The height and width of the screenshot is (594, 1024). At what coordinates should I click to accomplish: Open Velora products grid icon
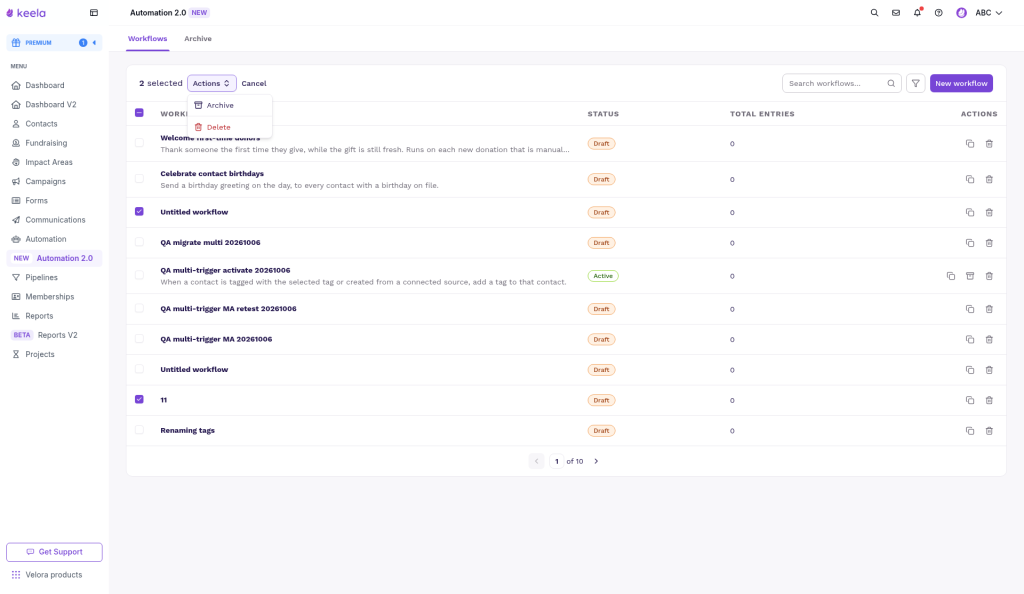16,575
